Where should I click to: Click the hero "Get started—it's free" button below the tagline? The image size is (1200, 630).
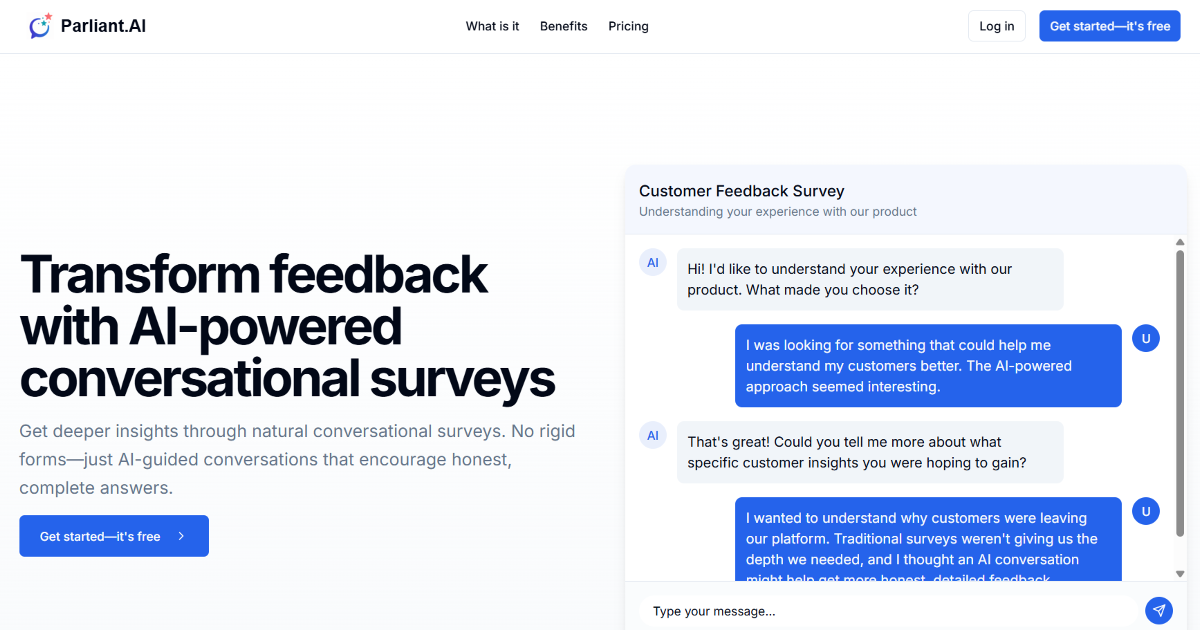tap(114, 536)
